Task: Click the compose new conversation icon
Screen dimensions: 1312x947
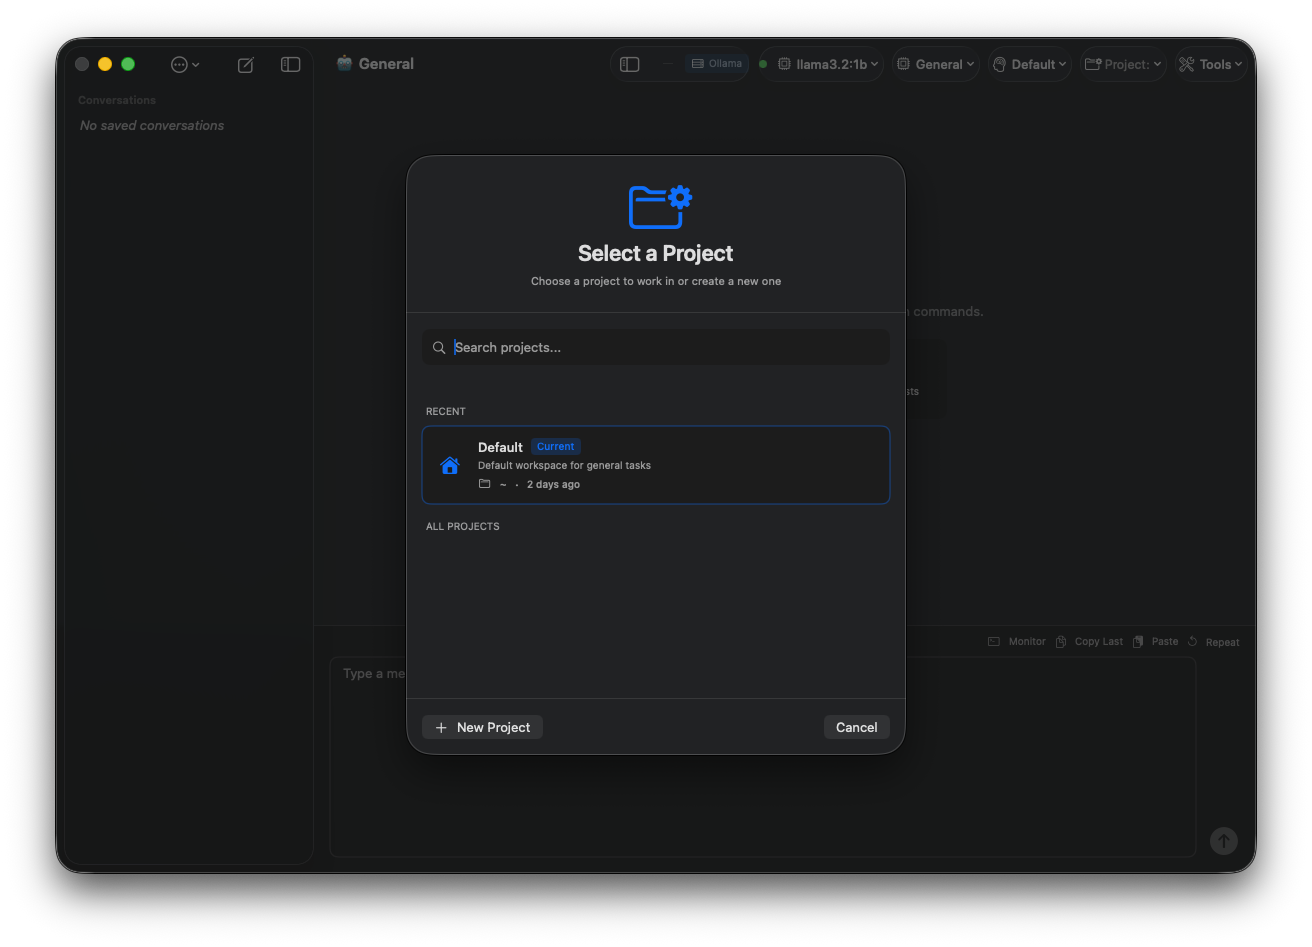Action: point(245,64)
